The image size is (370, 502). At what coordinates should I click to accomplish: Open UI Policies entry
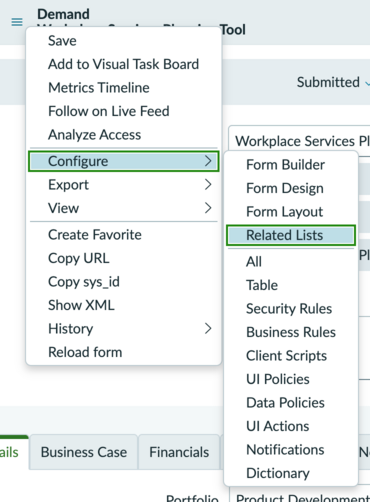(291, 379)
